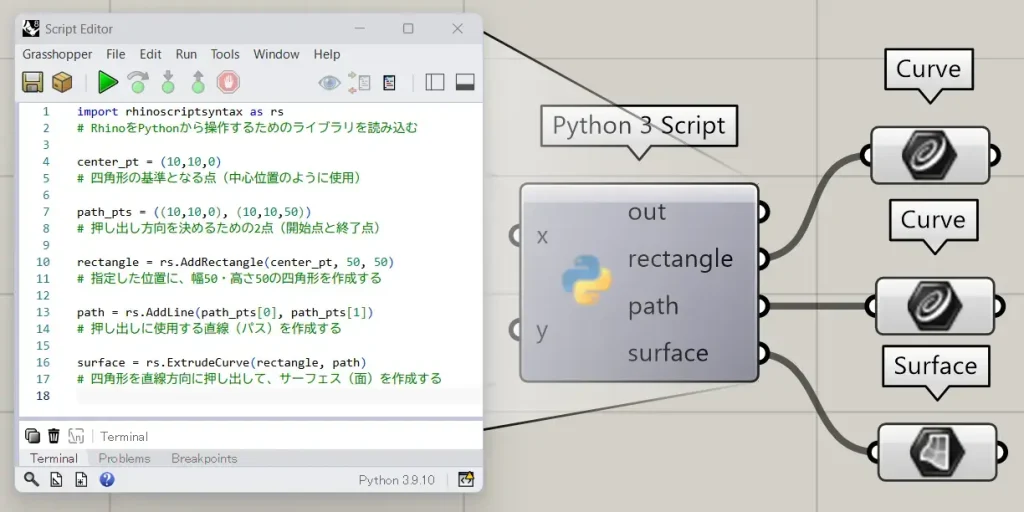Switch to the Problems tab
1024x512 pixels.
[124, 458]
